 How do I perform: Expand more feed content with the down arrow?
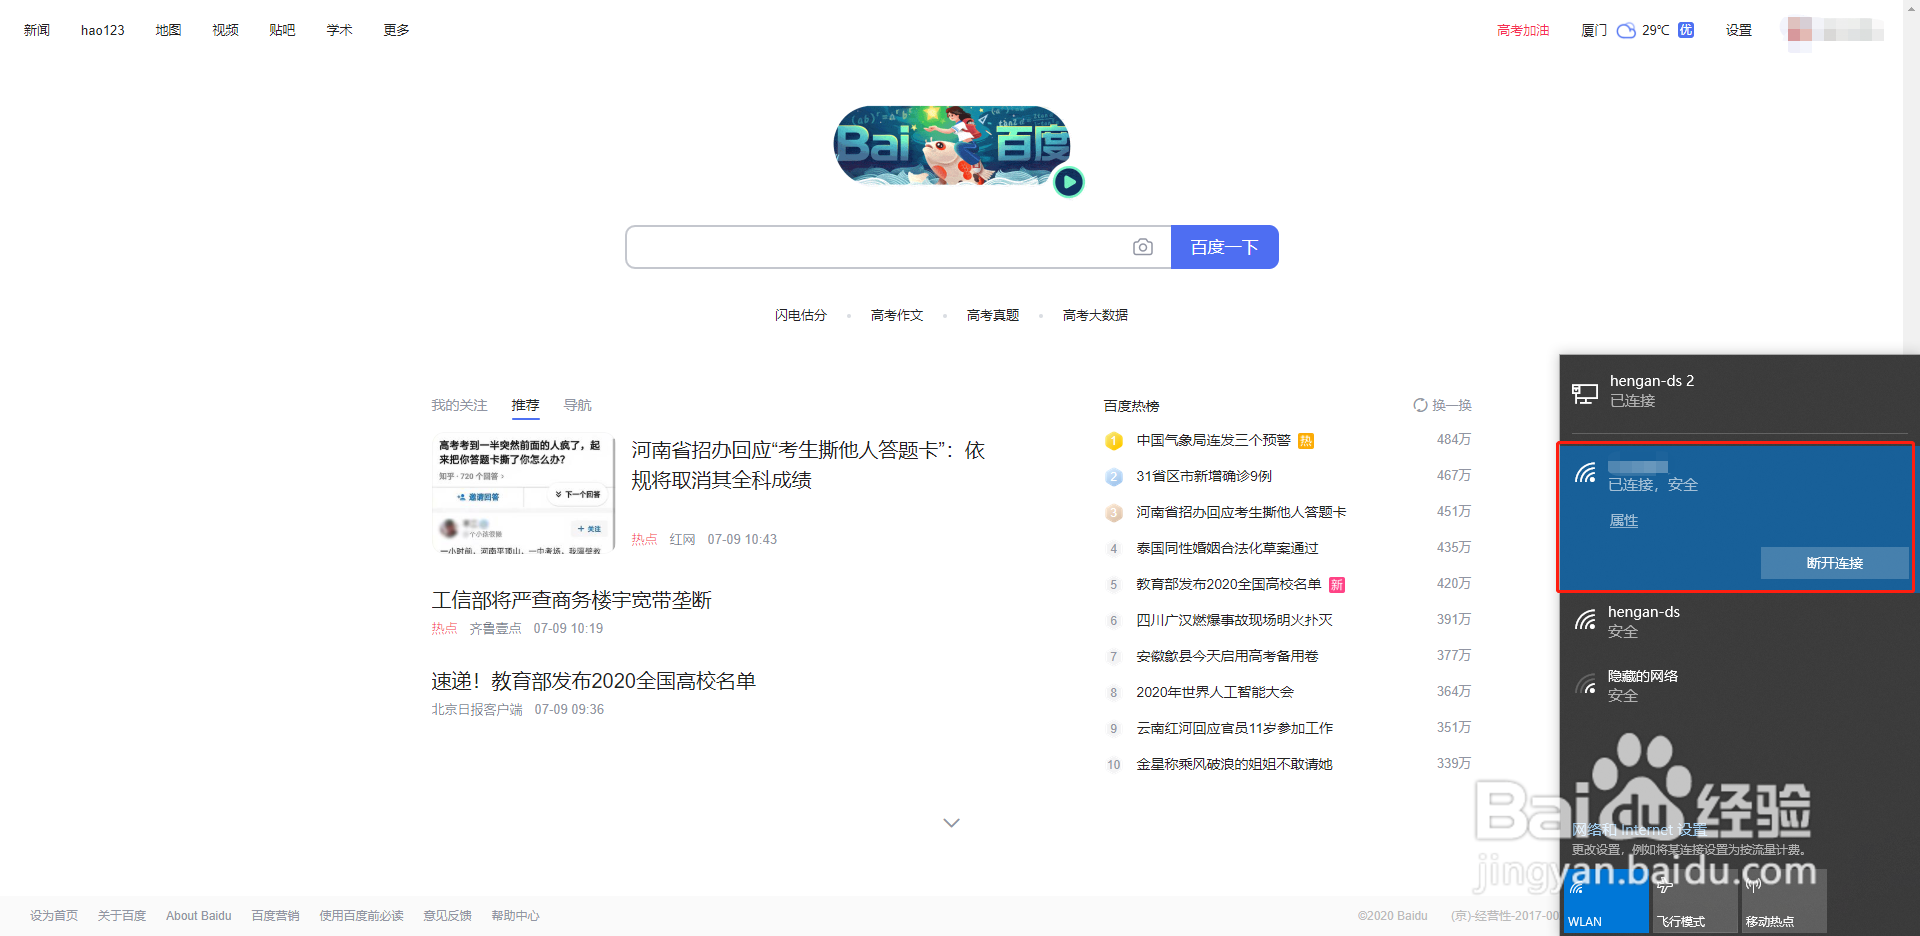click(x=951, y=822)
